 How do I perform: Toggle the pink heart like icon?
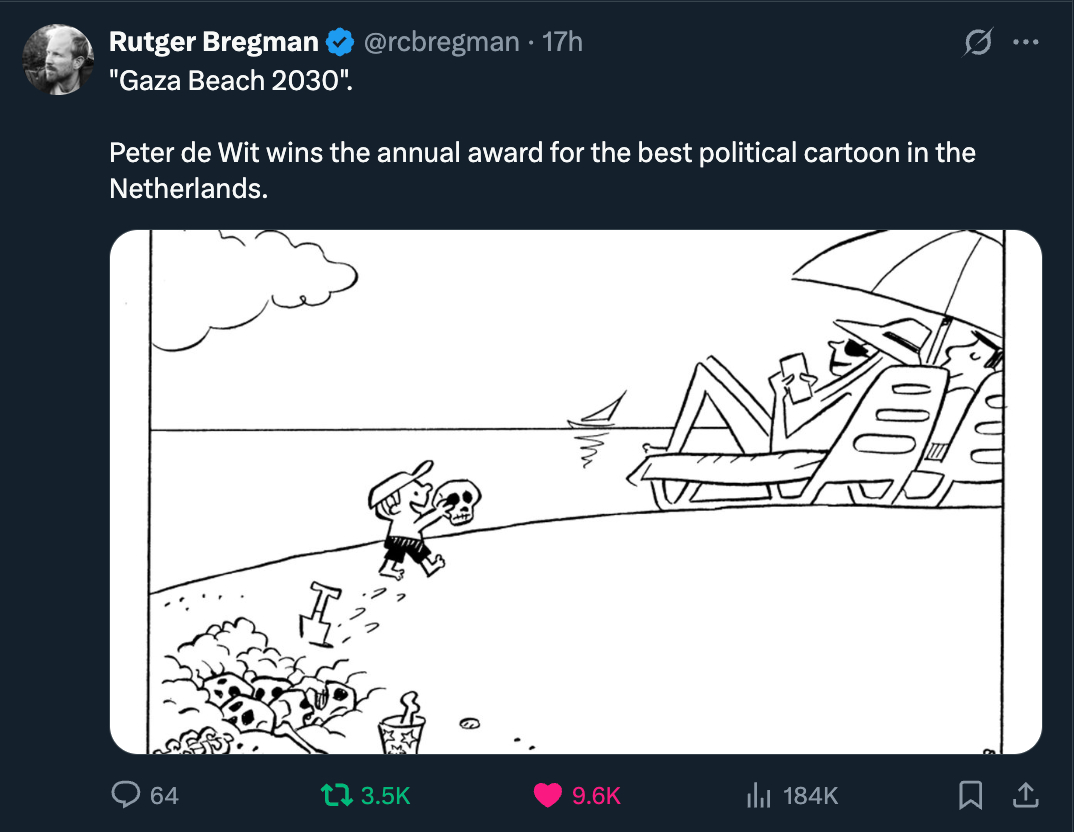coord(547,795)
